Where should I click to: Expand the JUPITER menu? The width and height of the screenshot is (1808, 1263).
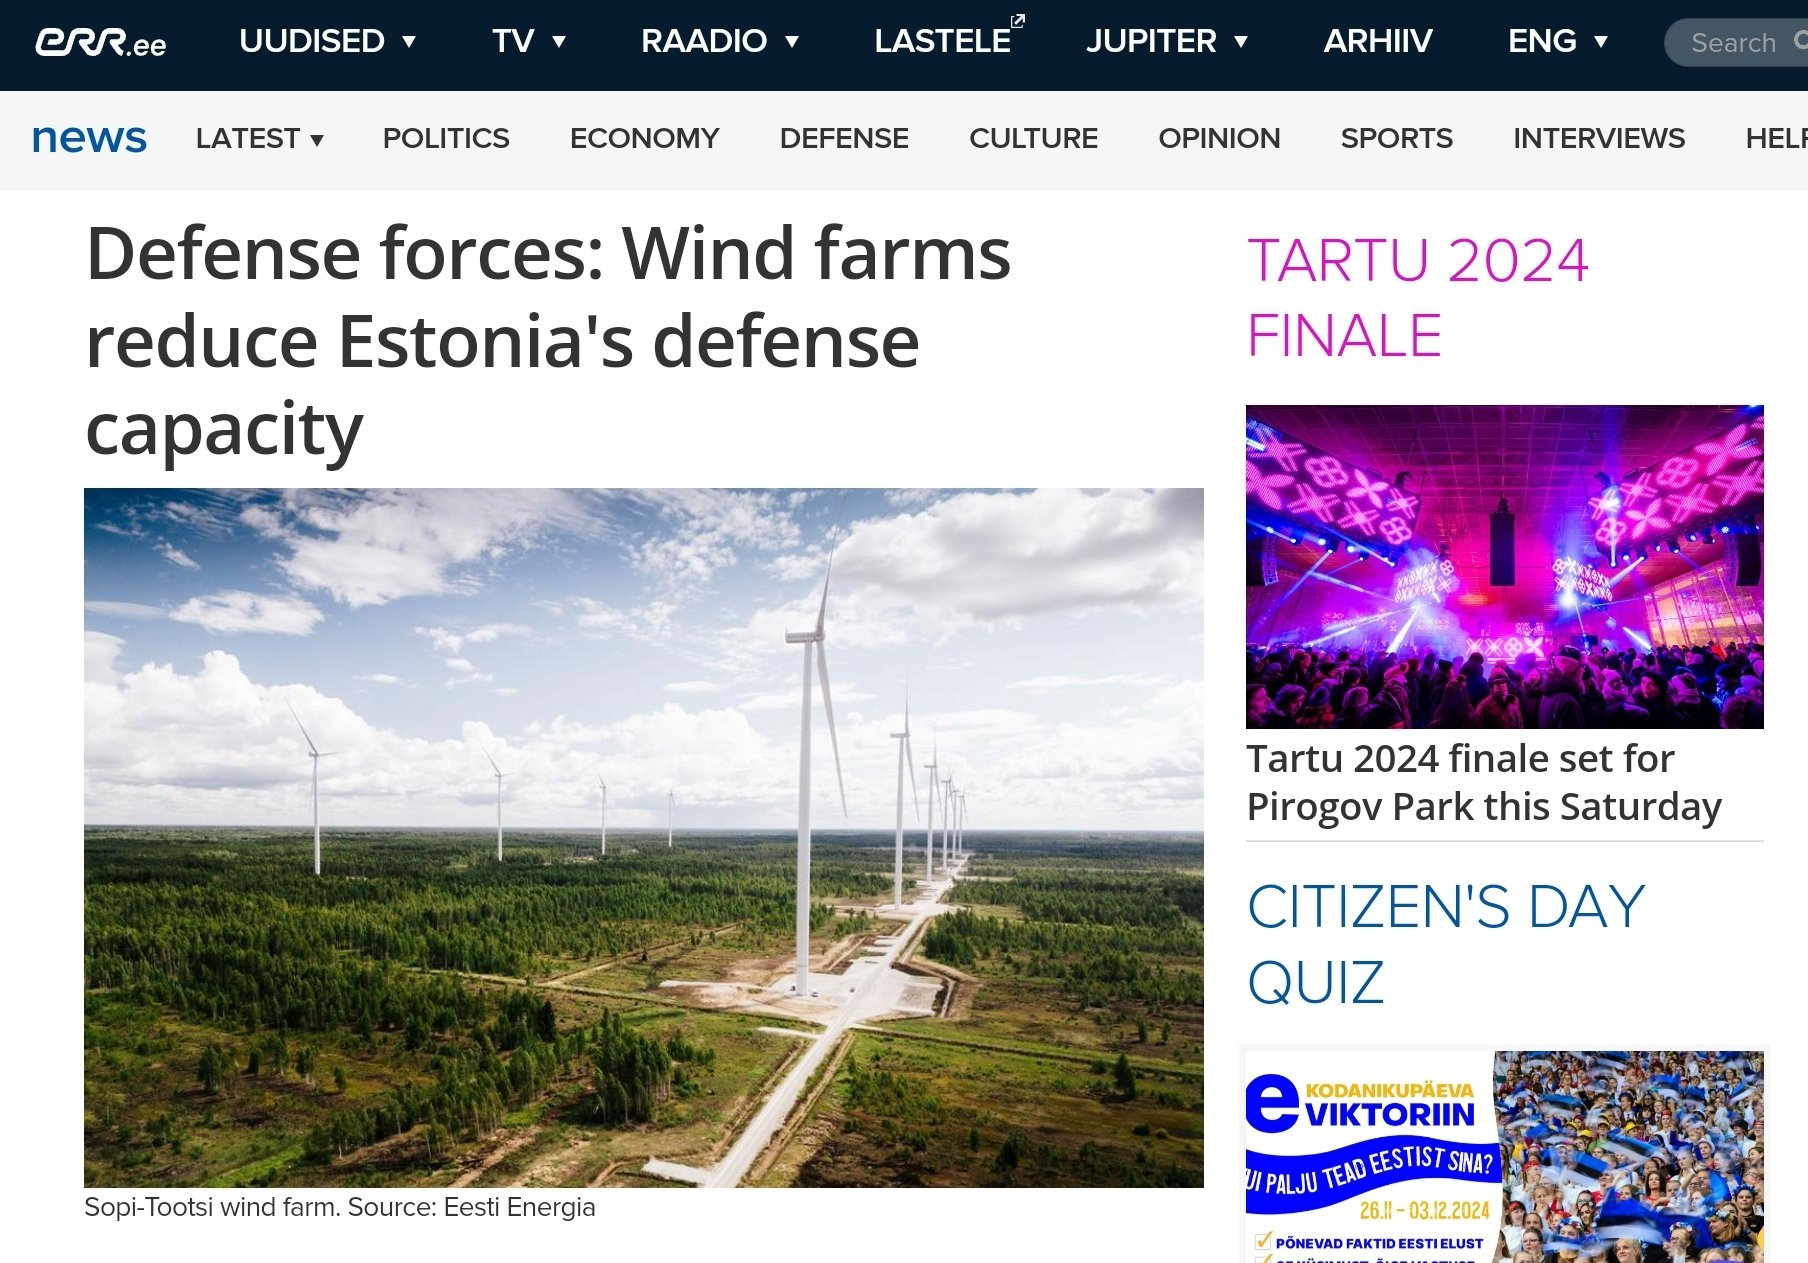(1167, 41)
